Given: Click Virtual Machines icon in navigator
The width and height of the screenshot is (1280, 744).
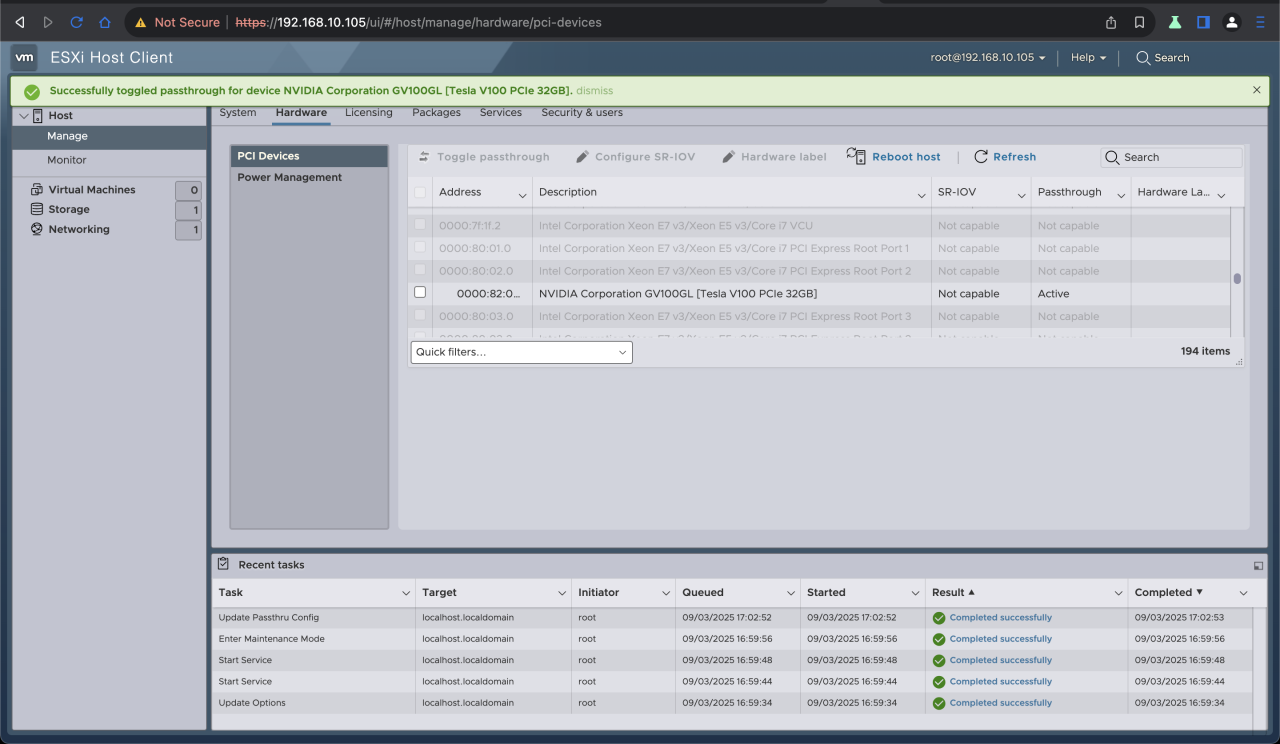Looking at the screenshot, I should pyautogui.click(x=37, y=189).
